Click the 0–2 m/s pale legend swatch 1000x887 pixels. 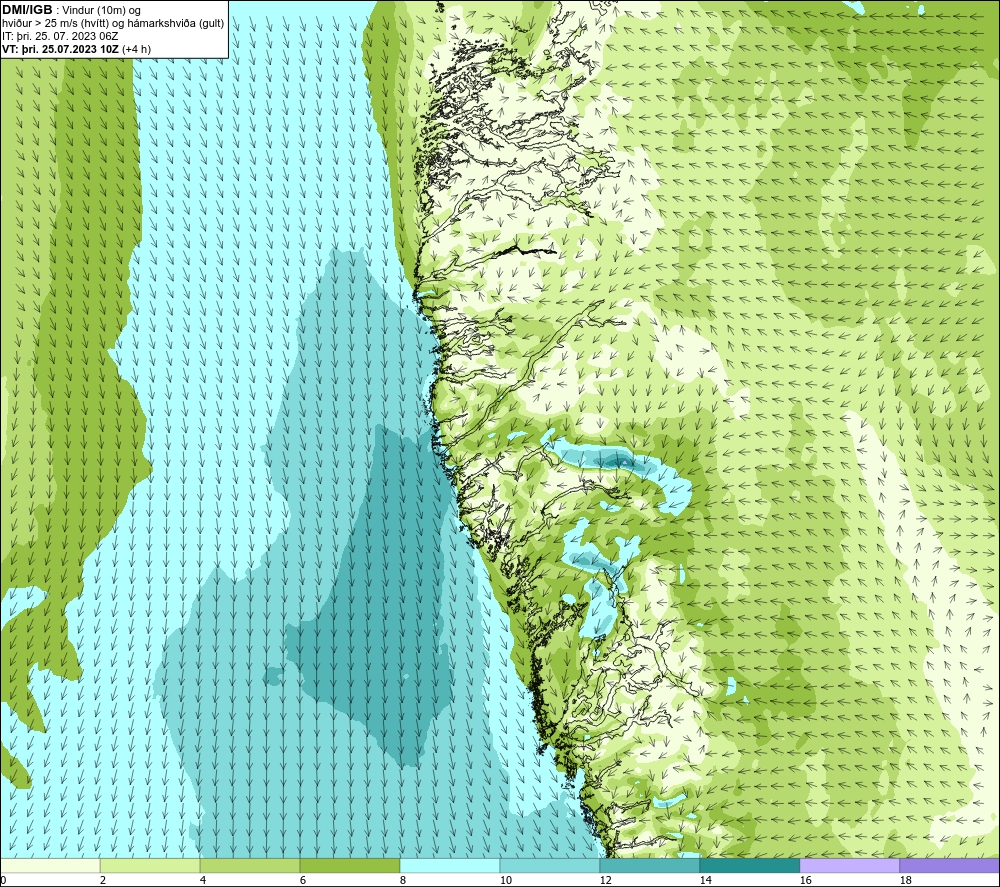[50, 865]
